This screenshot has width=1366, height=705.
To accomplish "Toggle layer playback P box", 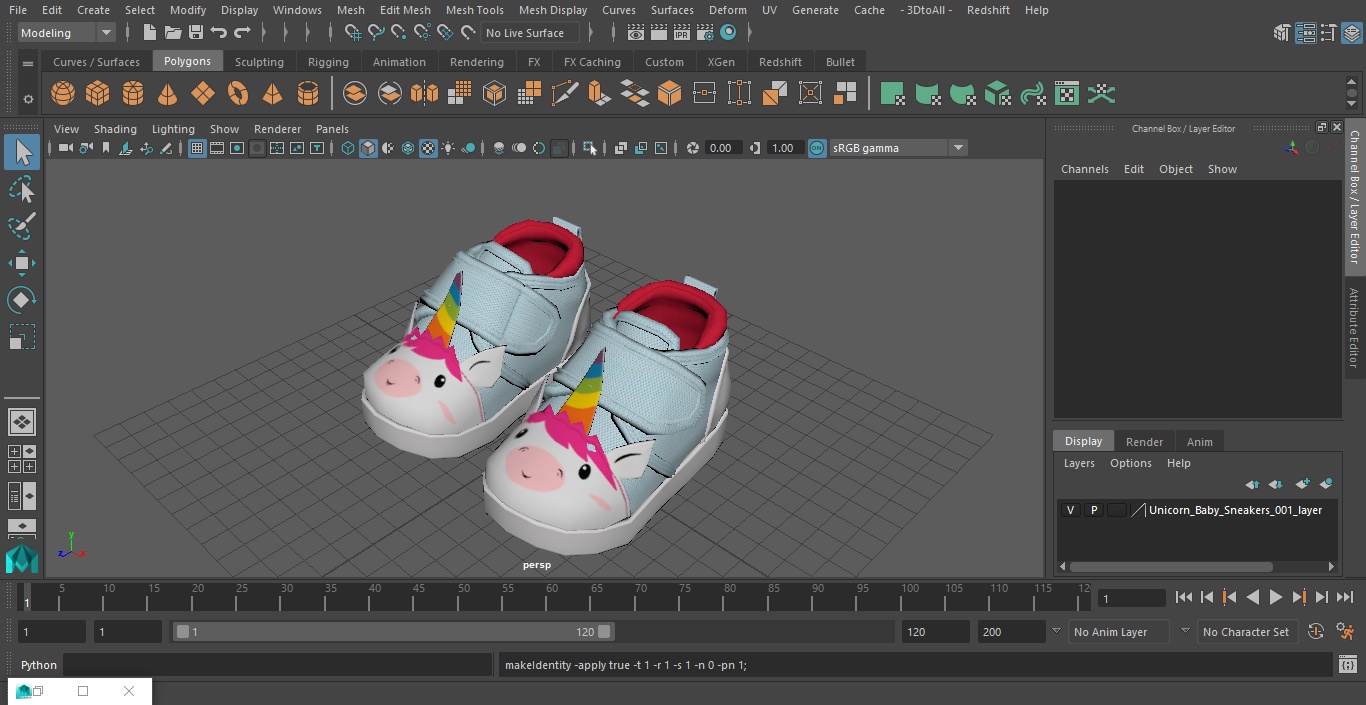I will (x=1094, y=510).
